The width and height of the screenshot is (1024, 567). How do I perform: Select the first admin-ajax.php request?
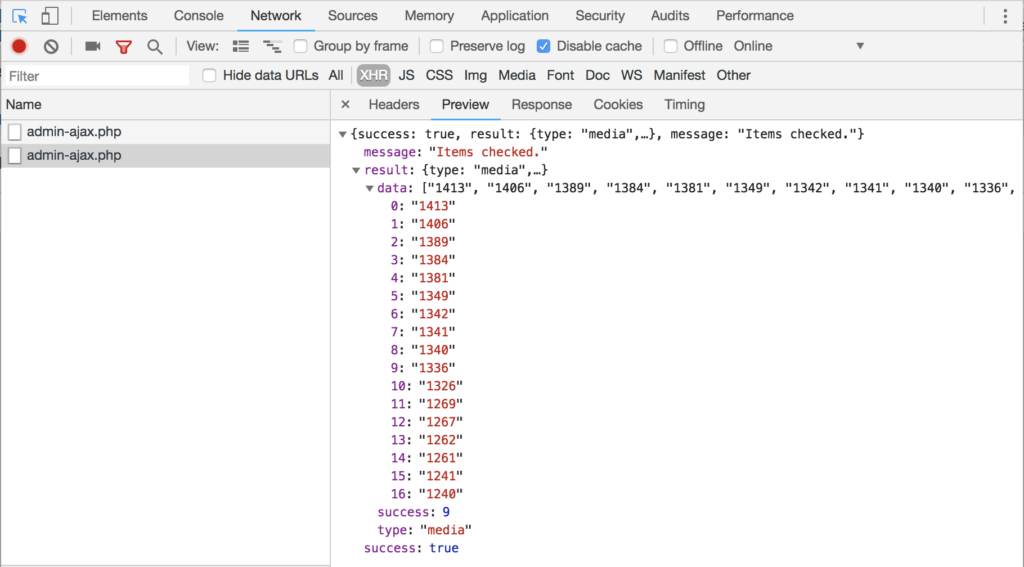[x=165, y=132]
